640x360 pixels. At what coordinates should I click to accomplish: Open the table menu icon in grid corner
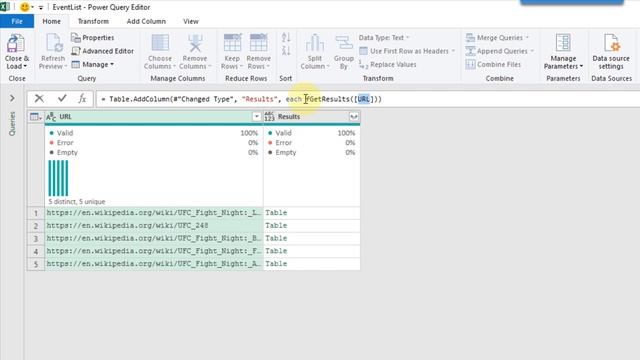[x=36, y=117]
